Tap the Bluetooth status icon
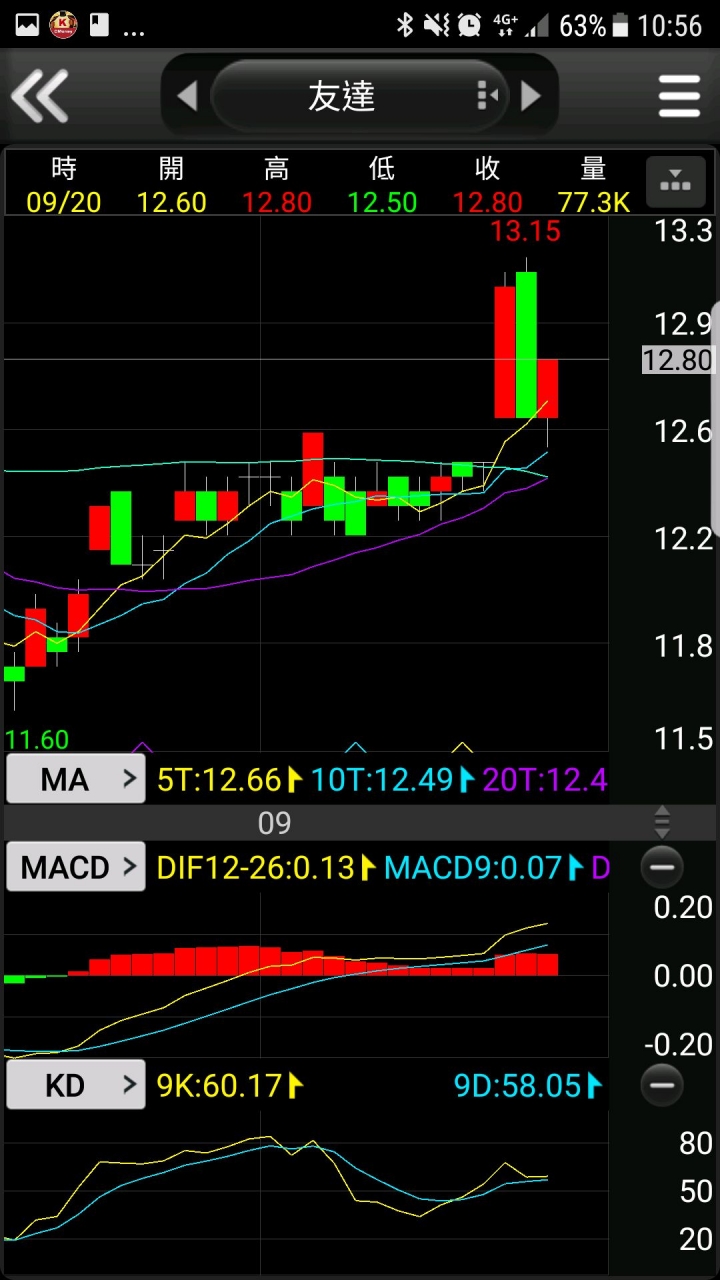This screenshot has width=720, height=1280. click(x=405, y=25)
